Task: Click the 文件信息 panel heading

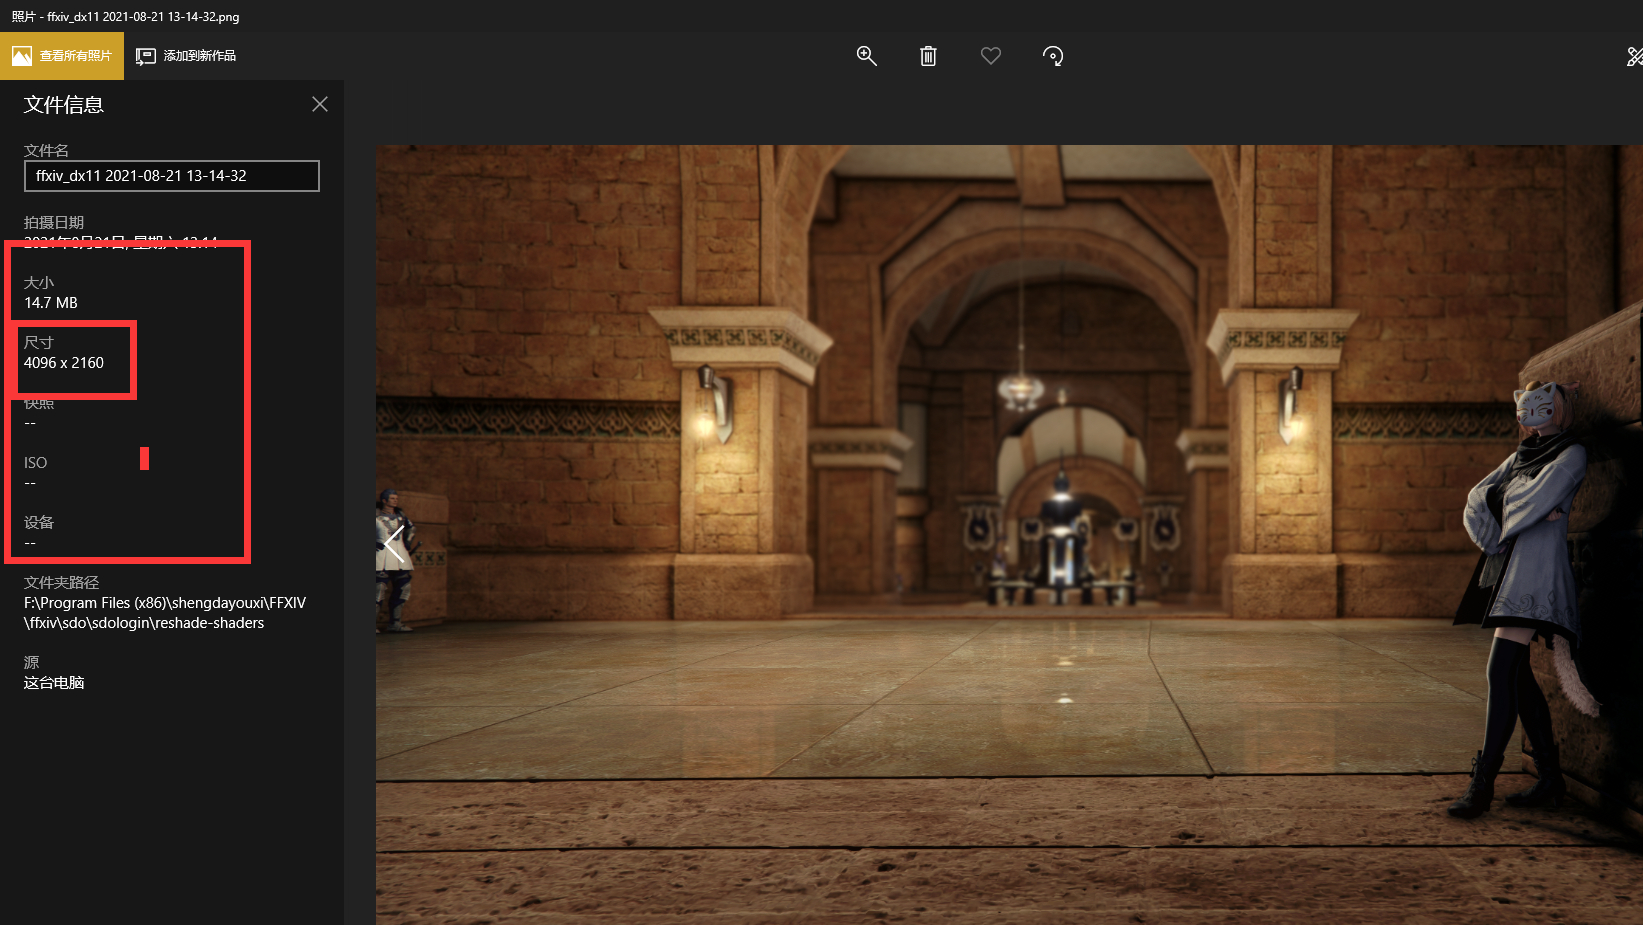Action: (64, 105)
